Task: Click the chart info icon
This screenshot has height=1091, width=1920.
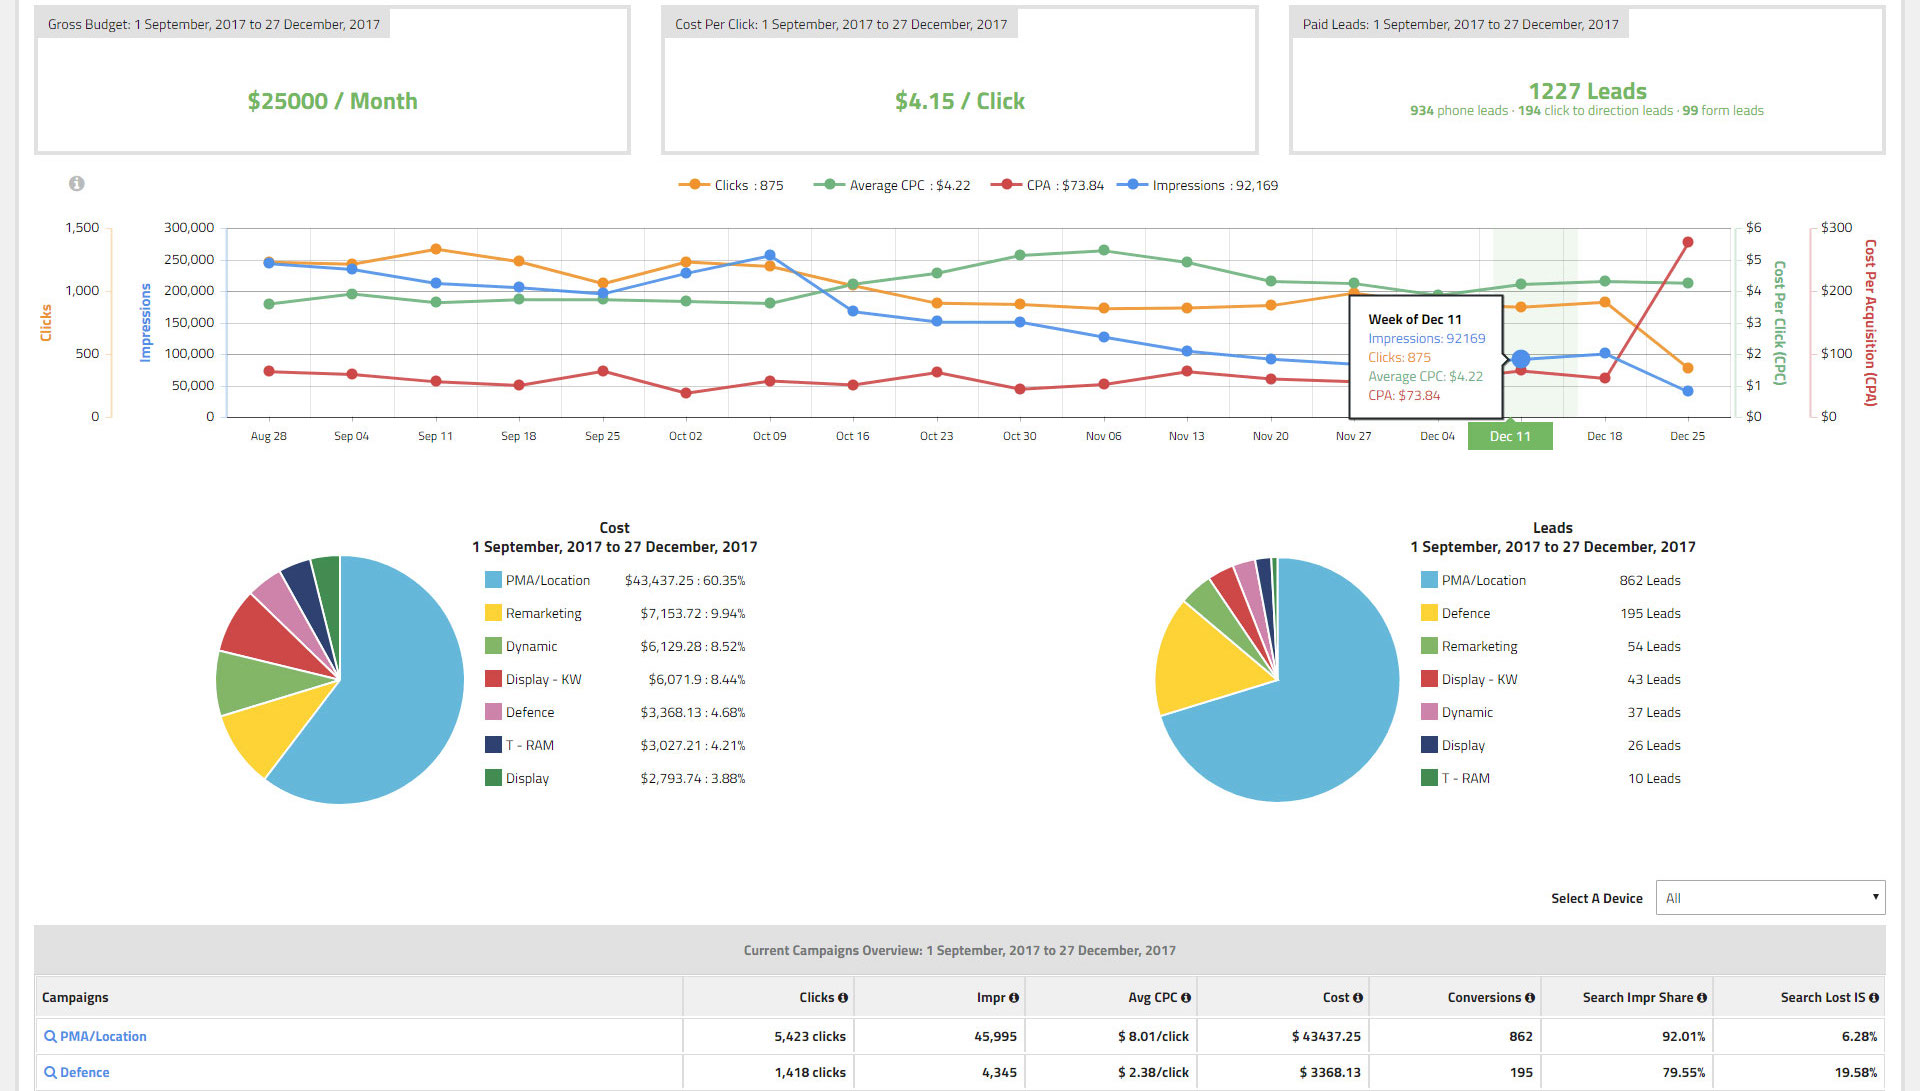Action: tap(76, 183)
